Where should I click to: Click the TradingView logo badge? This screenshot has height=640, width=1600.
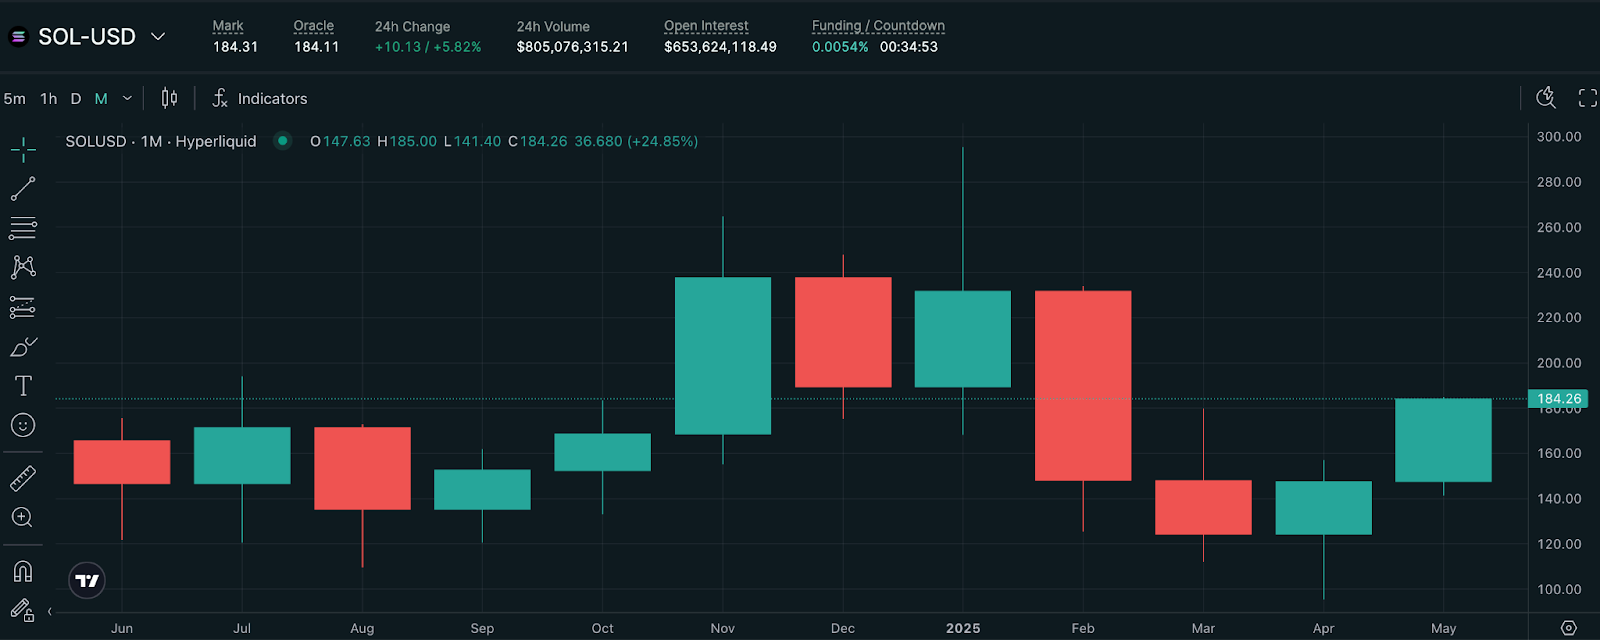(x=87, y=580)
